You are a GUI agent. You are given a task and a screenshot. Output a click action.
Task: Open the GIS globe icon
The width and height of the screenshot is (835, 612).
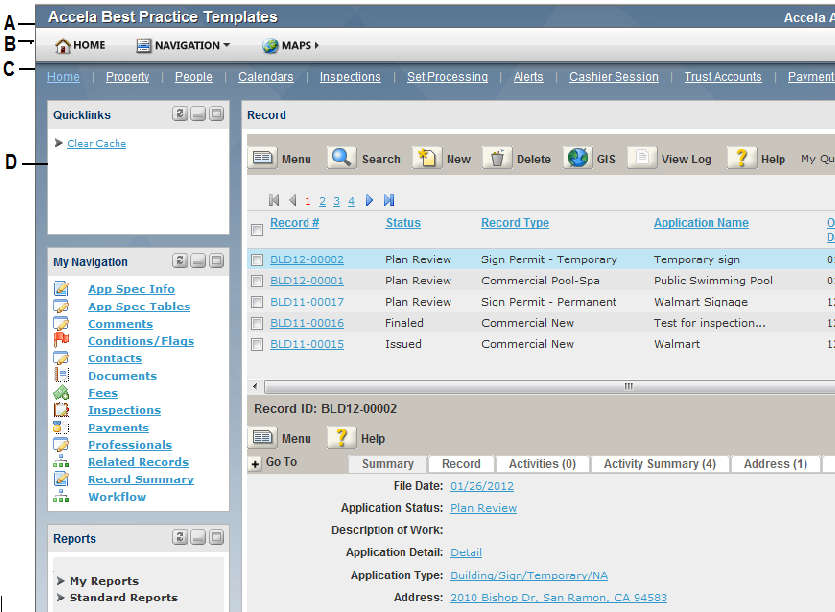[x=578, y=158]
